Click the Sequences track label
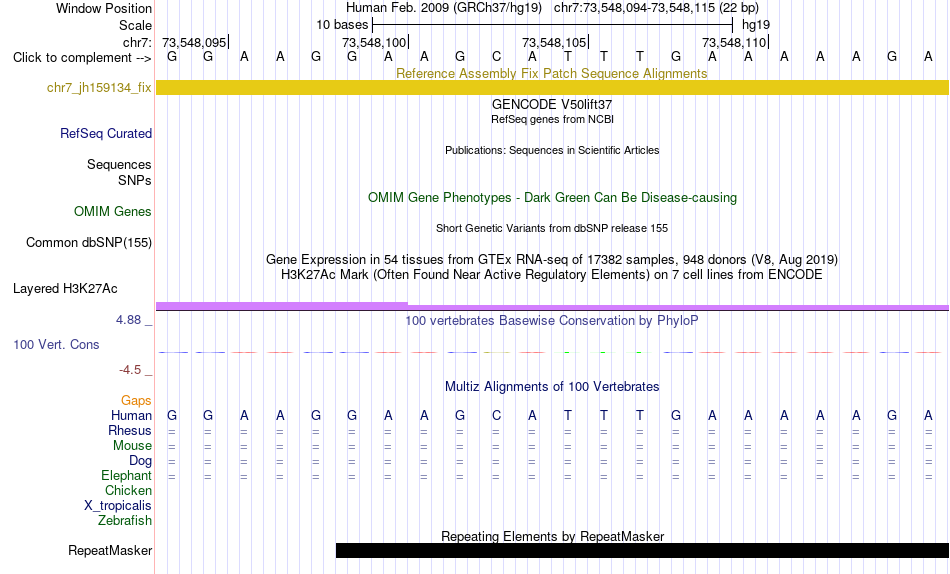 pos(119,165)
